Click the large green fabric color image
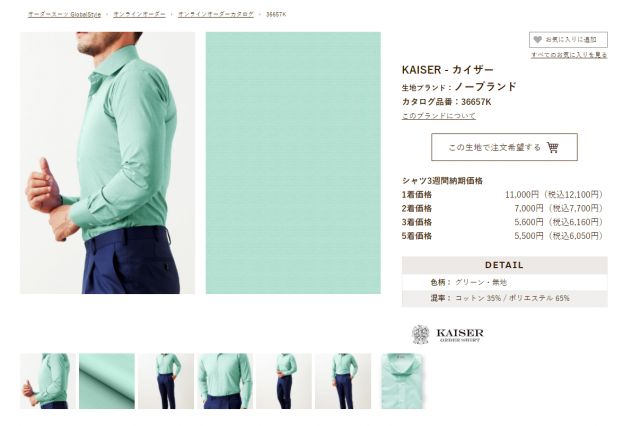Viewport: 640px width, 426px height. 293,163
